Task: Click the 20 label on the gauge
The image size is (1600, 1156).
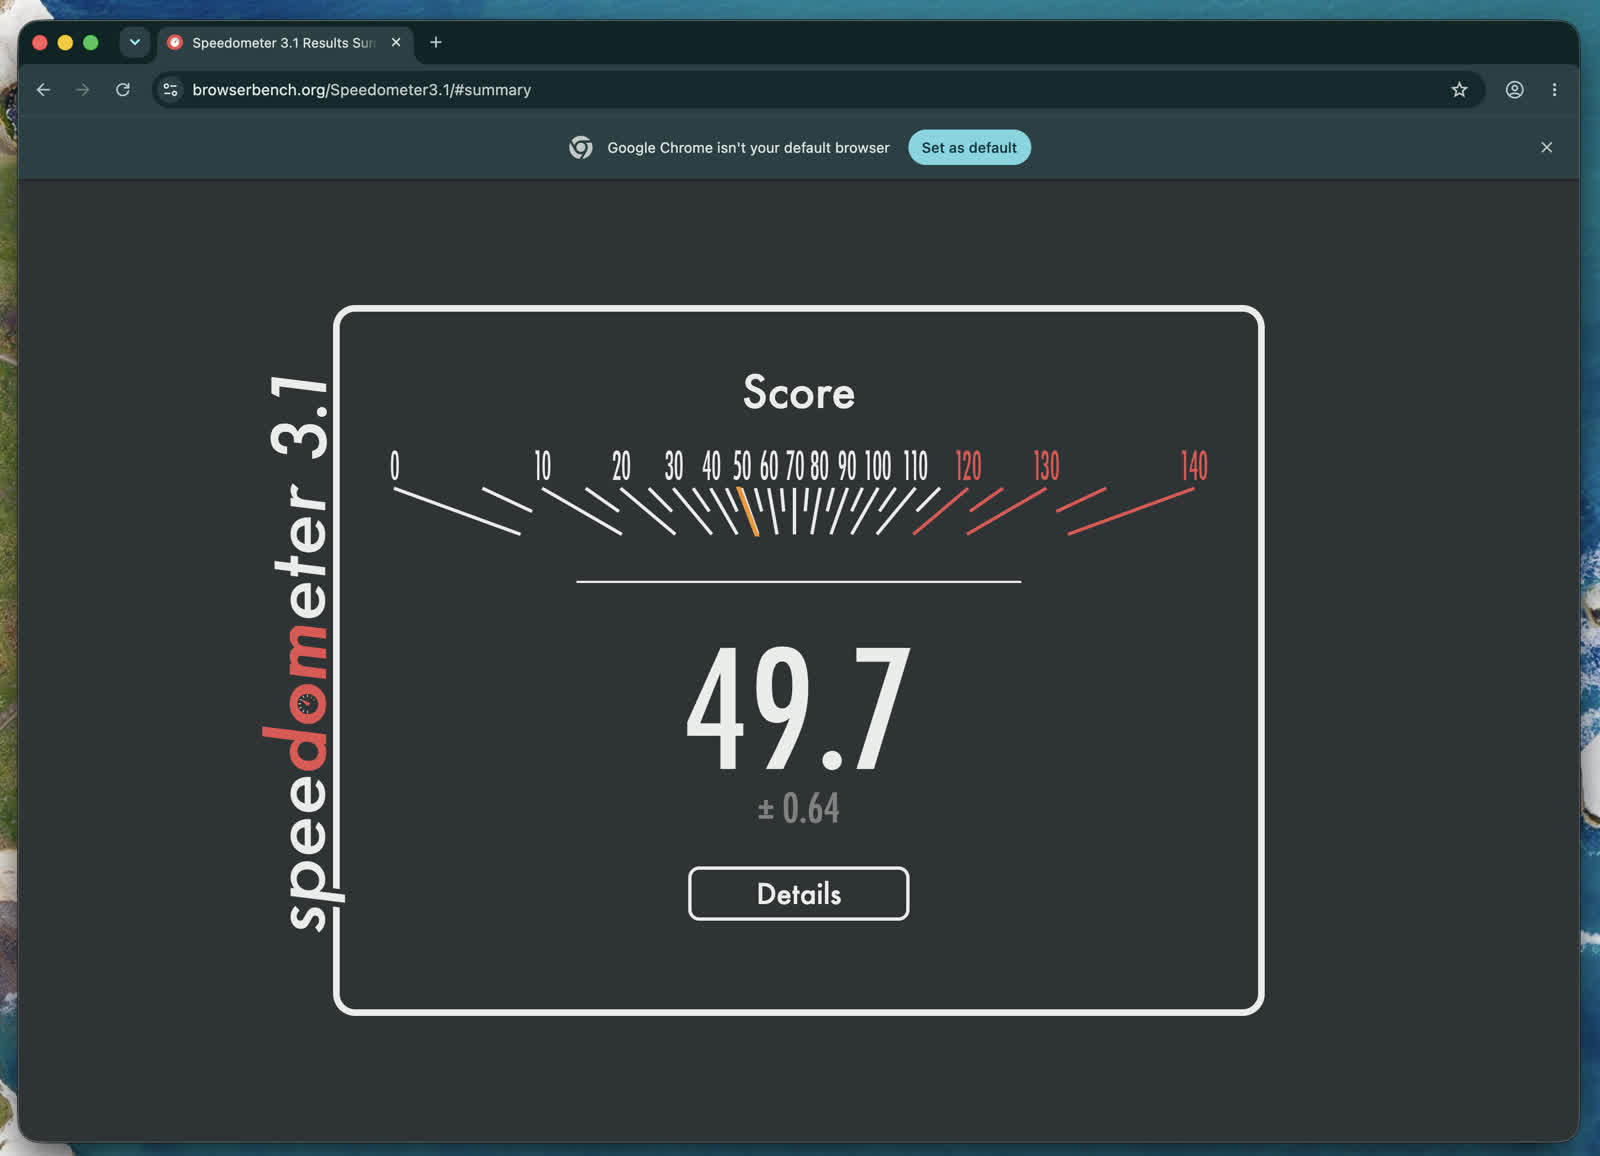Action: tap(621, 466)
